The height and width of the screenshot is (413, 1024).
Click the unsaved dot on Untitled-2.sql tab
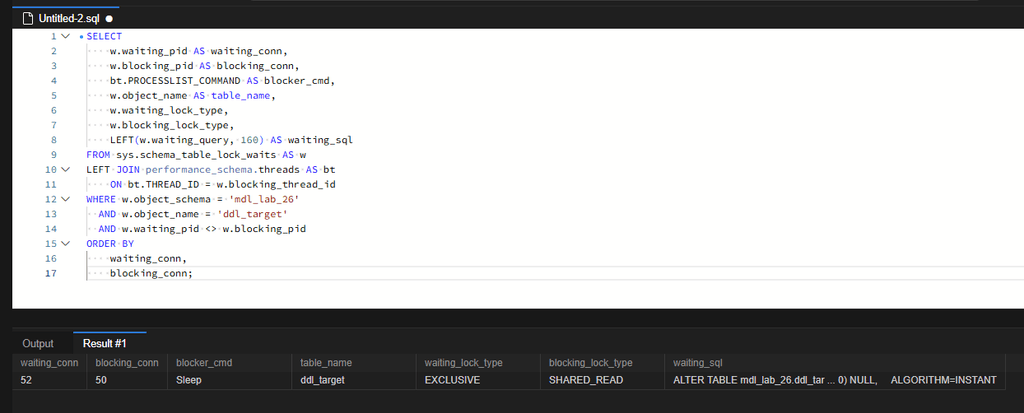pyautogui.click(x=109, y=19)
